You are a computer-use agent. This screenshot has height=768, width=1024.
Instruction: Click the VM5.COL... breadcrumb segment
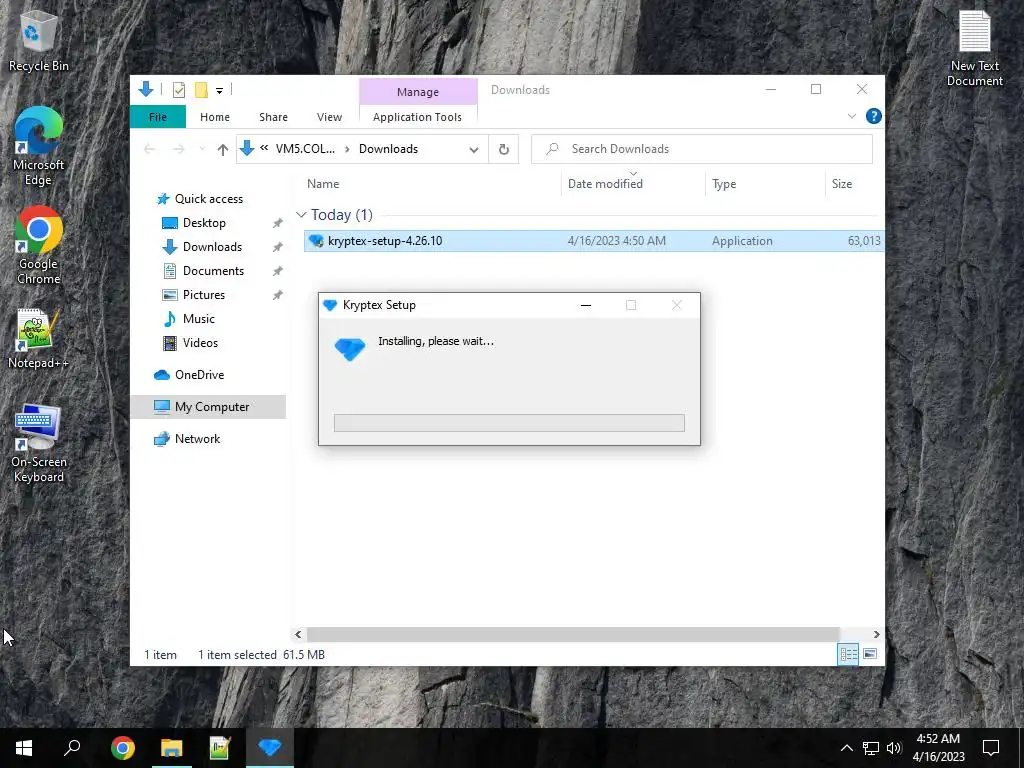point(305,149)
